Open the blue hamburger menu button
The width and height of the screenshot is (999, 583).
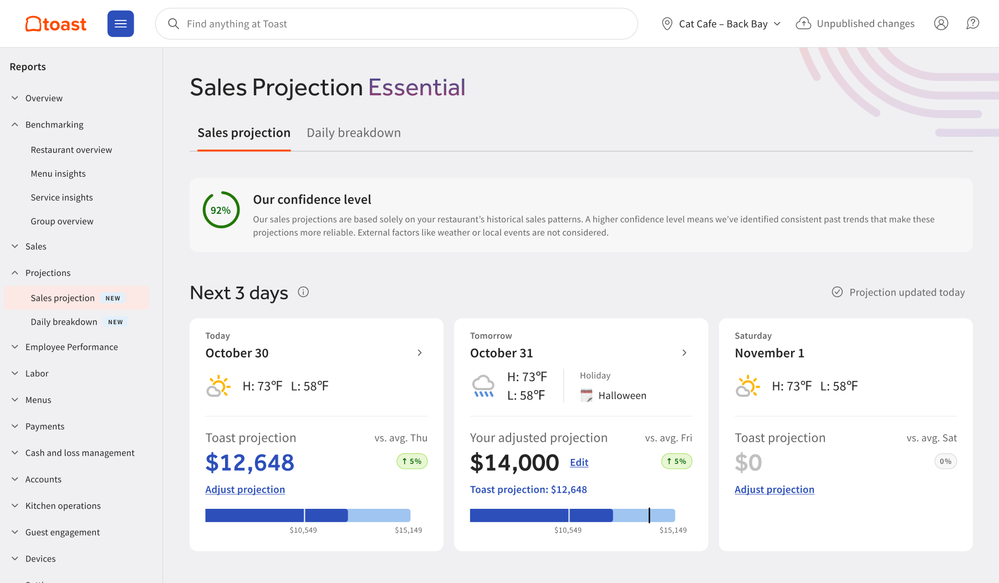coord(120,24)
